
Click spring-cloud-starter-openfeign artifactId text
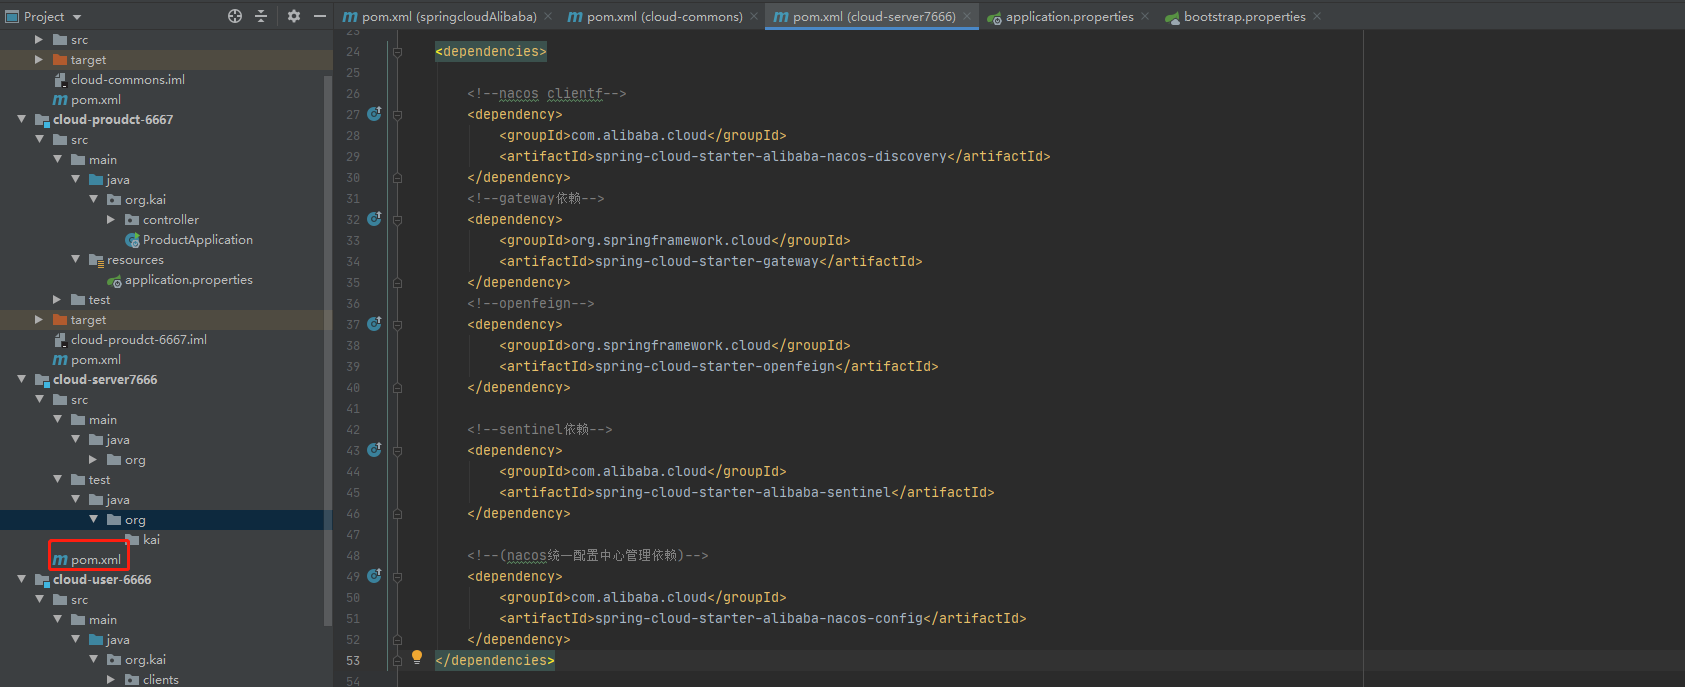[x=715, y=366]
